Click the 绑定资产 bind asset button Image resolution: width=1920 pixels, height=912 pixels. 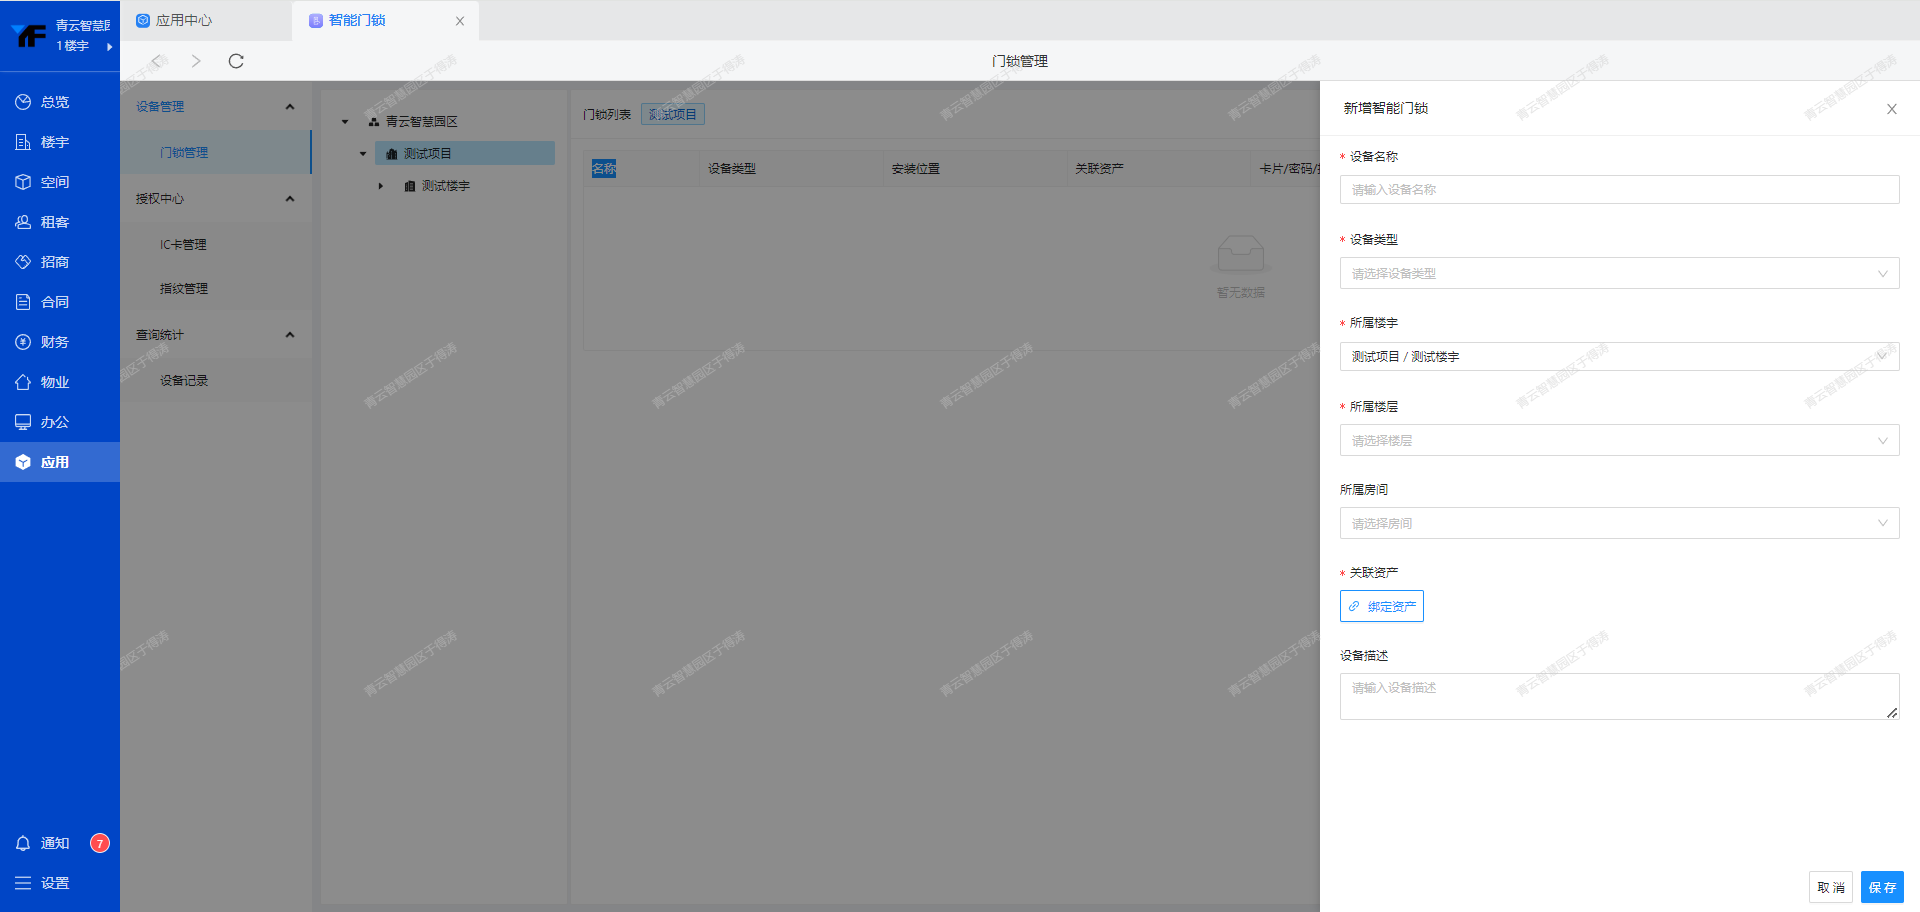tap(1381, 606)
